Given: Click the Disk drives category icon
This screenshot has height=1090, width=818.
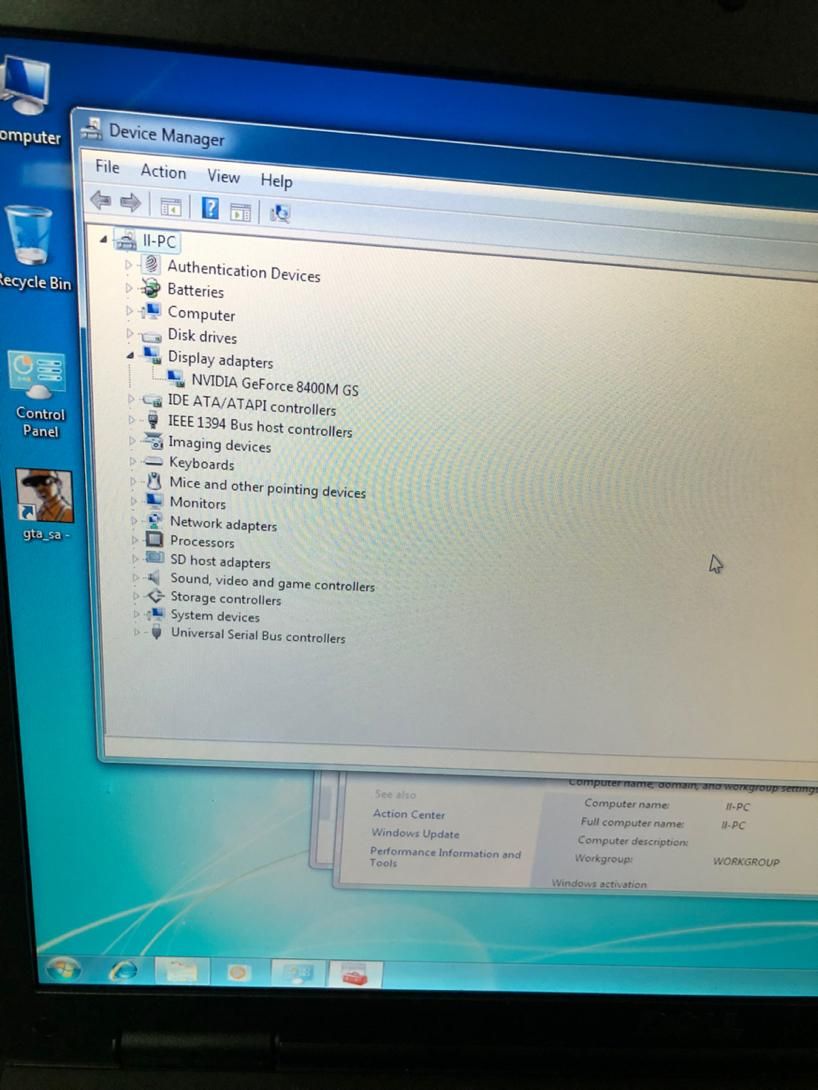Looking at the screenshot, I should coord(151,336).
